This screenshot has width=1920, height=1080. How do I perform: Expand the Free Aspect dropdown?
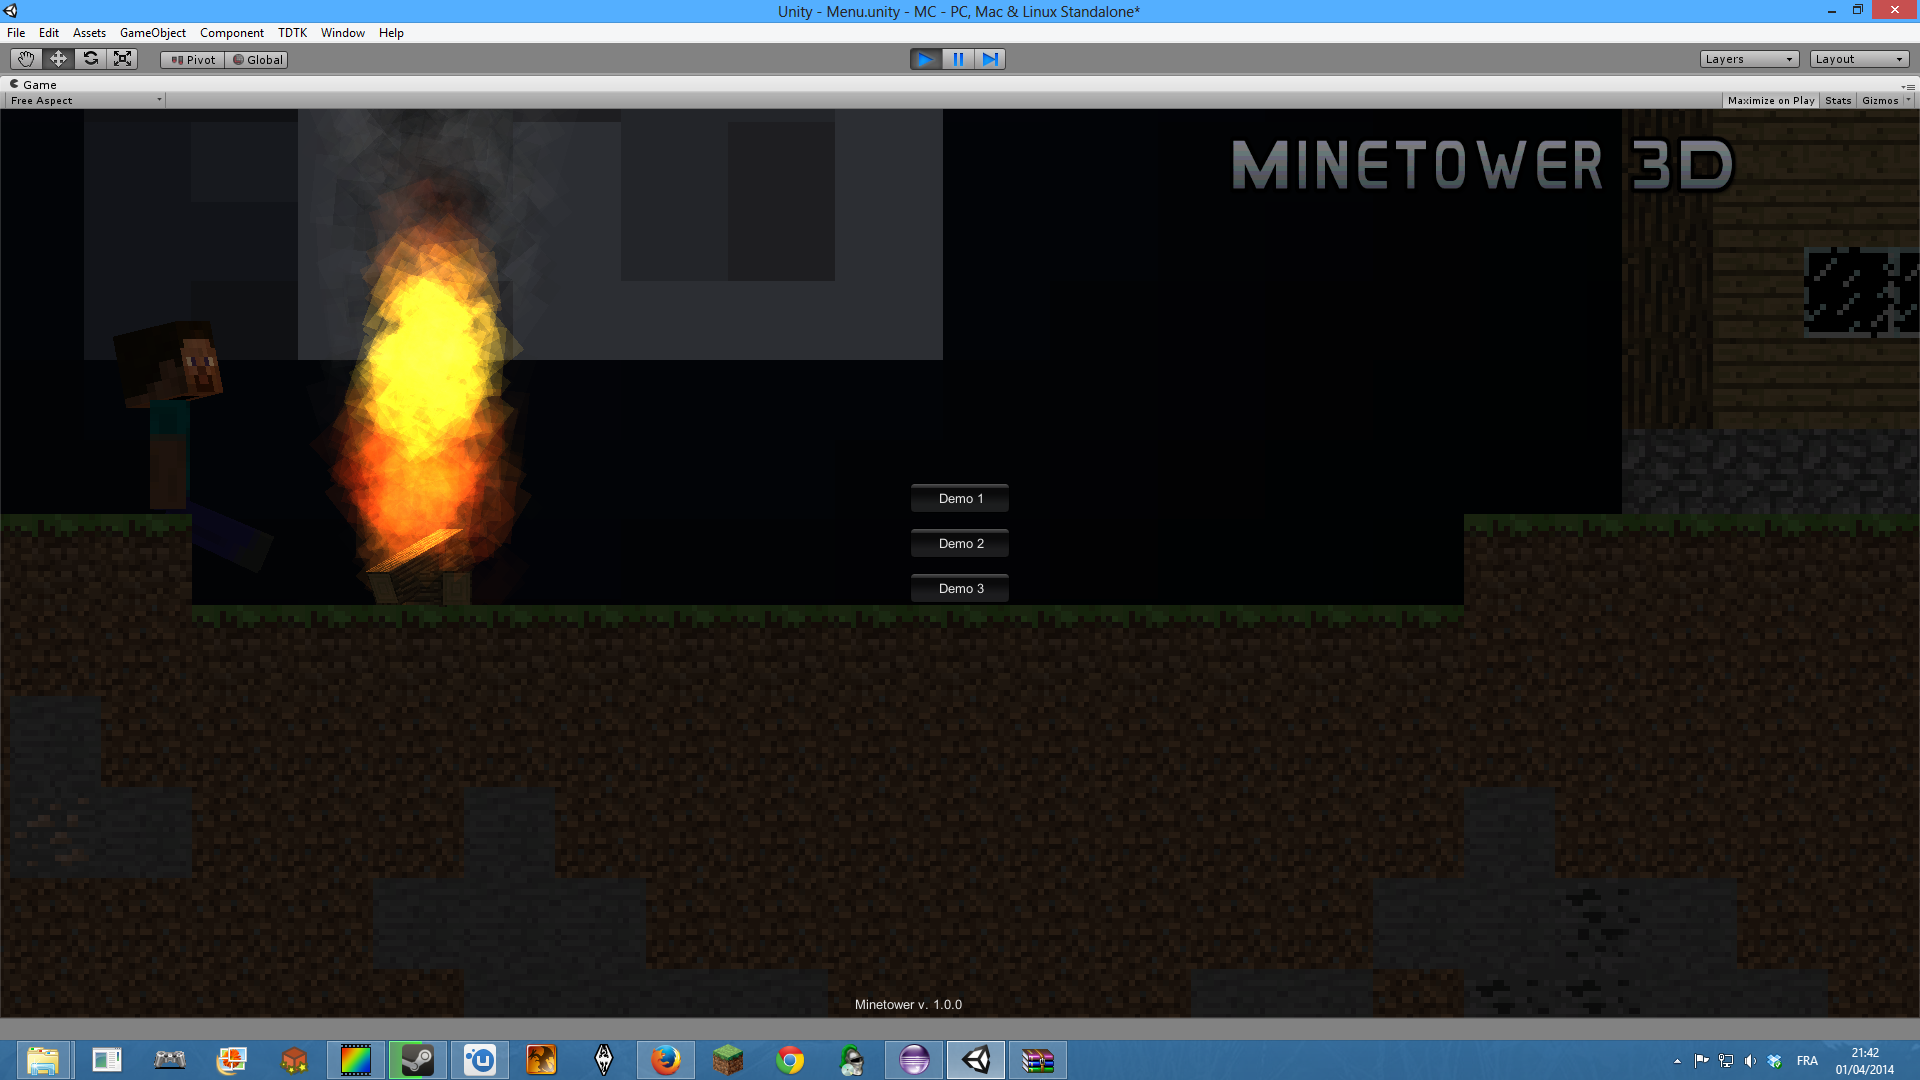point(85,100)
